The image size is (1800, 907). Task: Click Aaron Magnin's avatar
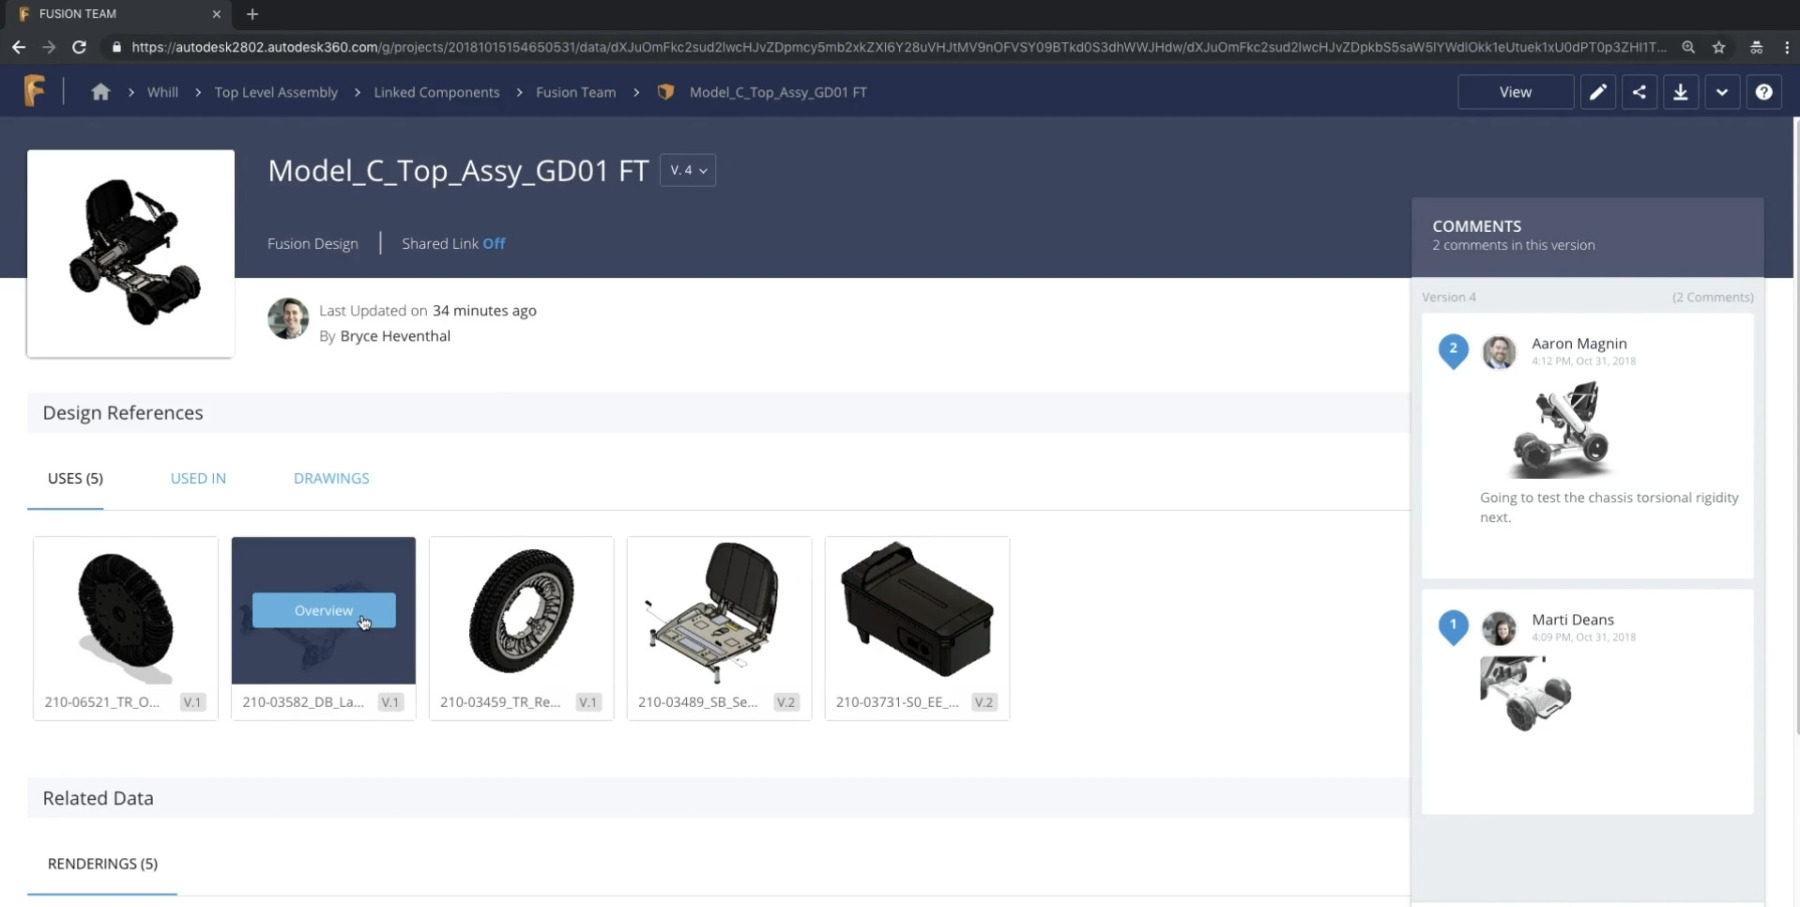(1499, 352)
